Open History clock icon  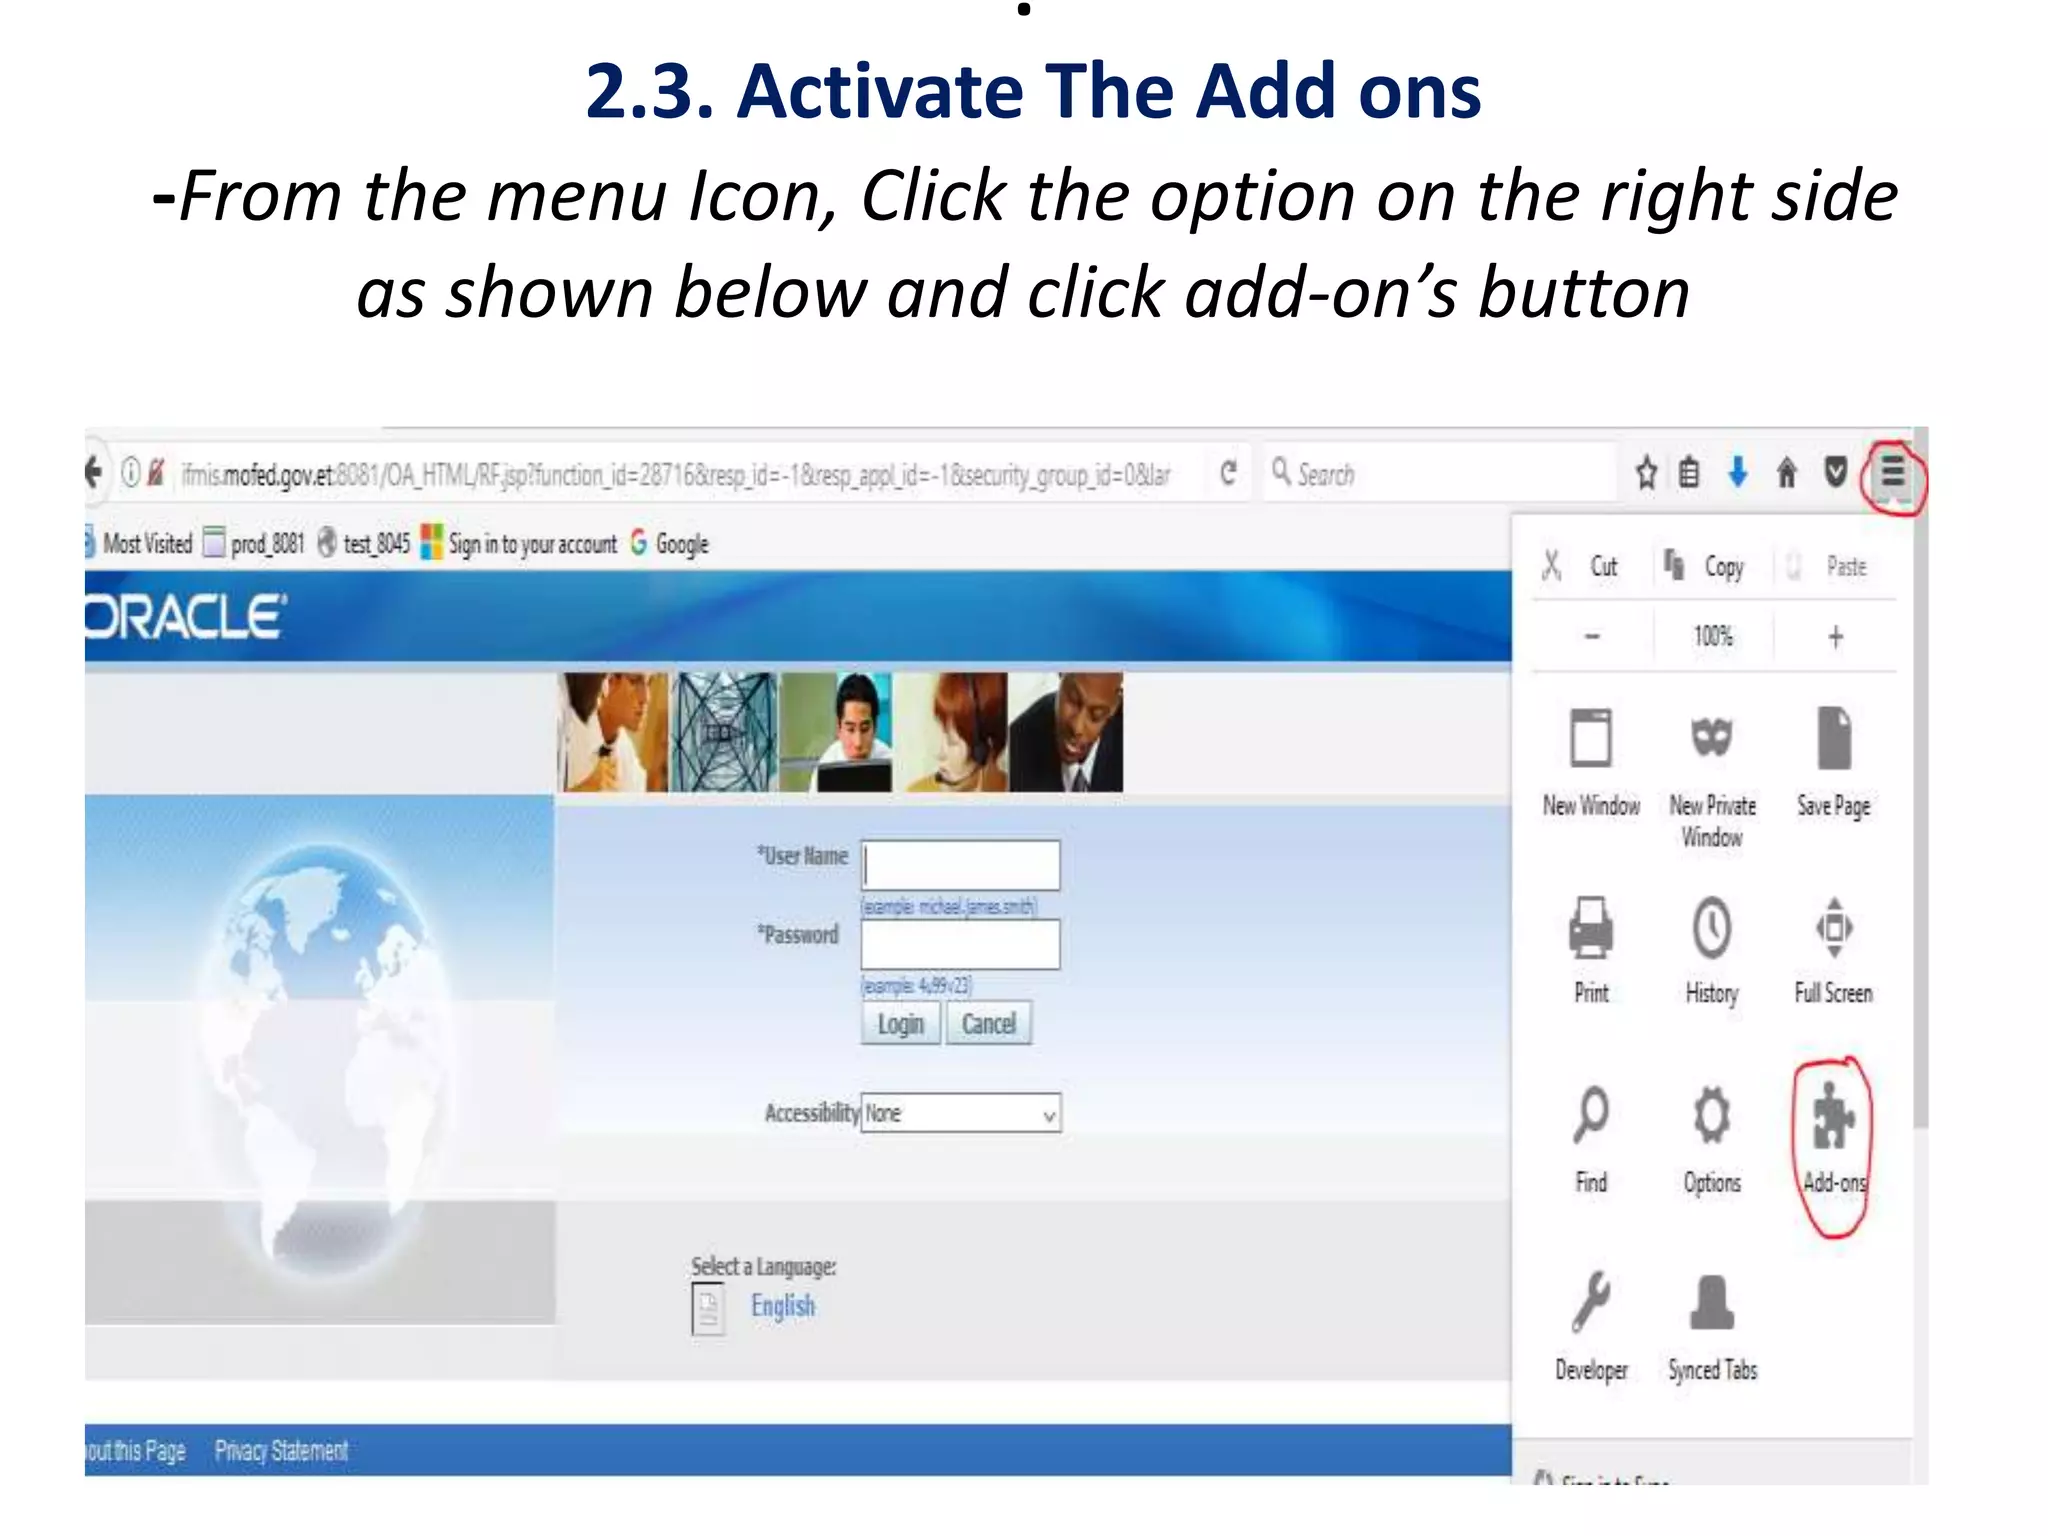tap(1711, 929)
